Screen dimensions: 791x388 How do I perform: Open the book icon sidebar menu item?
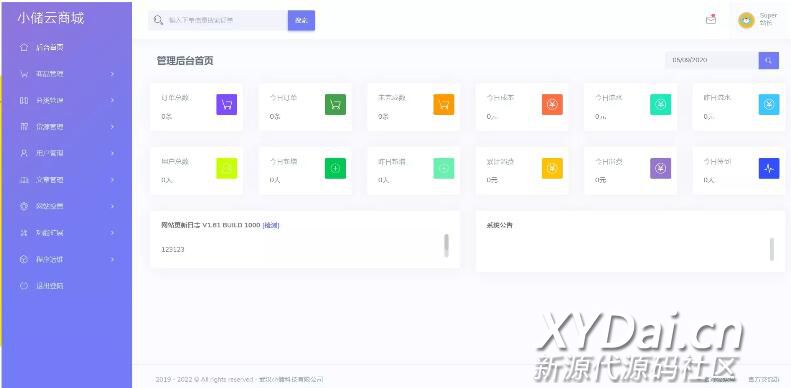click(42, 180)
